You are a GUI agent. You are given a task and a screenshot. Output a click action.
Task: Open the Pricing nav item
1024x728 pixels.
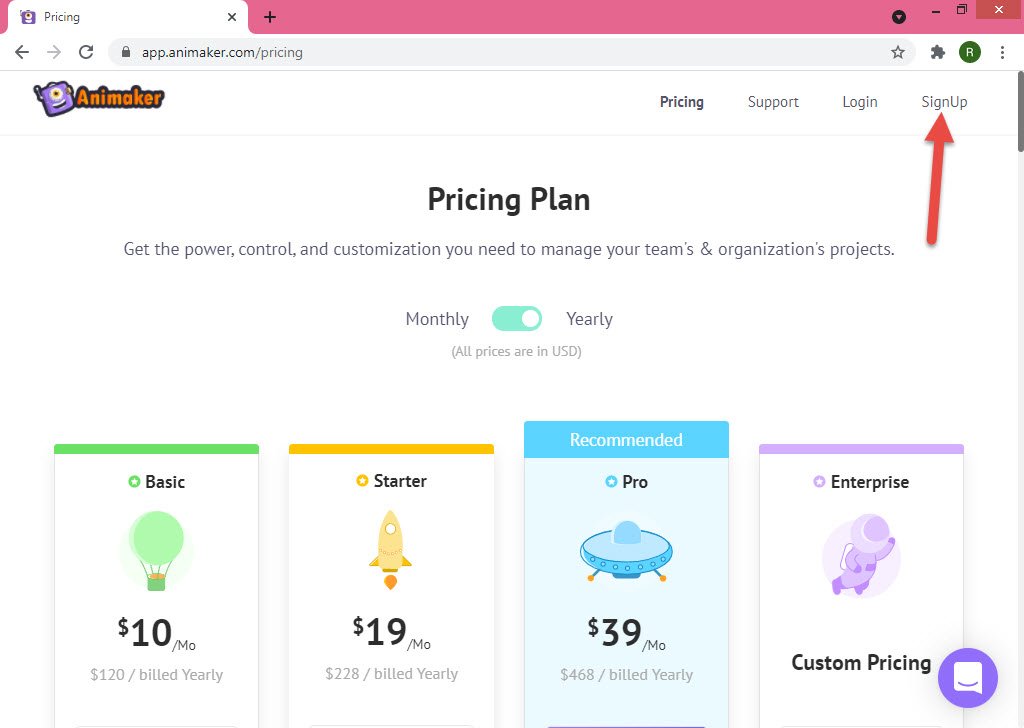pos(681,102)
